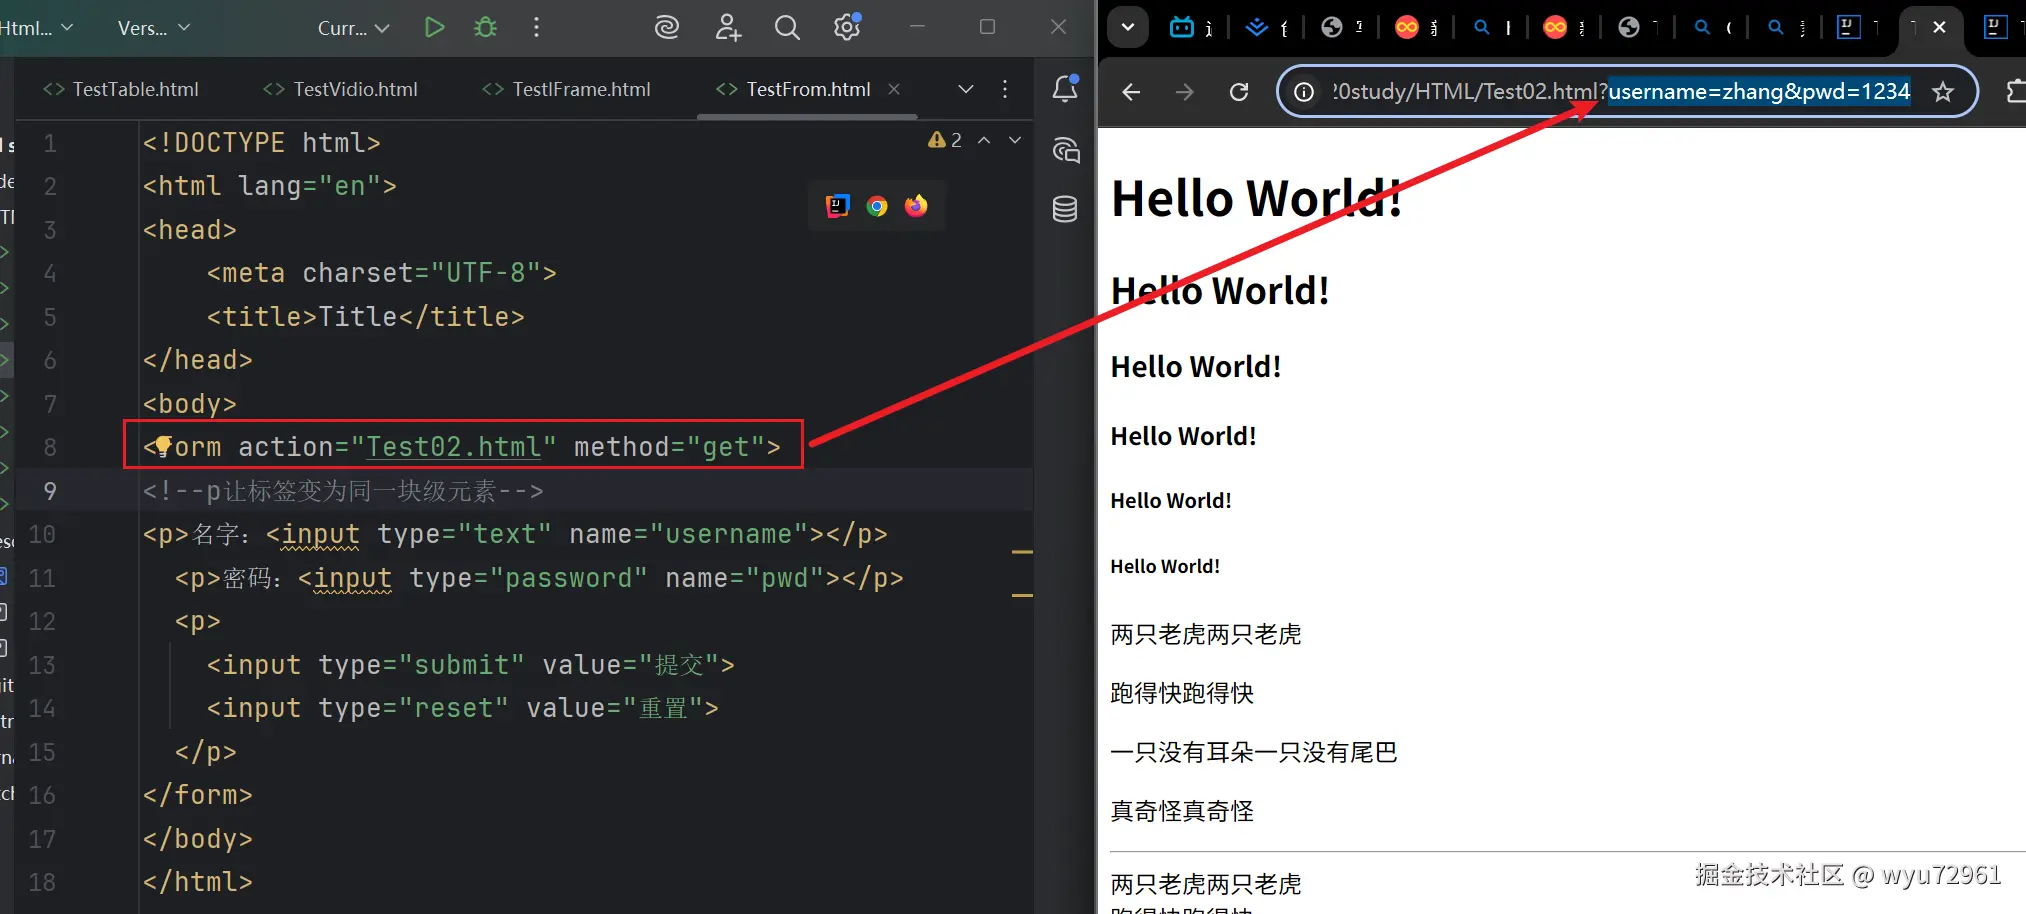
Task: Expand the Html... project dropdown
Action: (37, 28)
